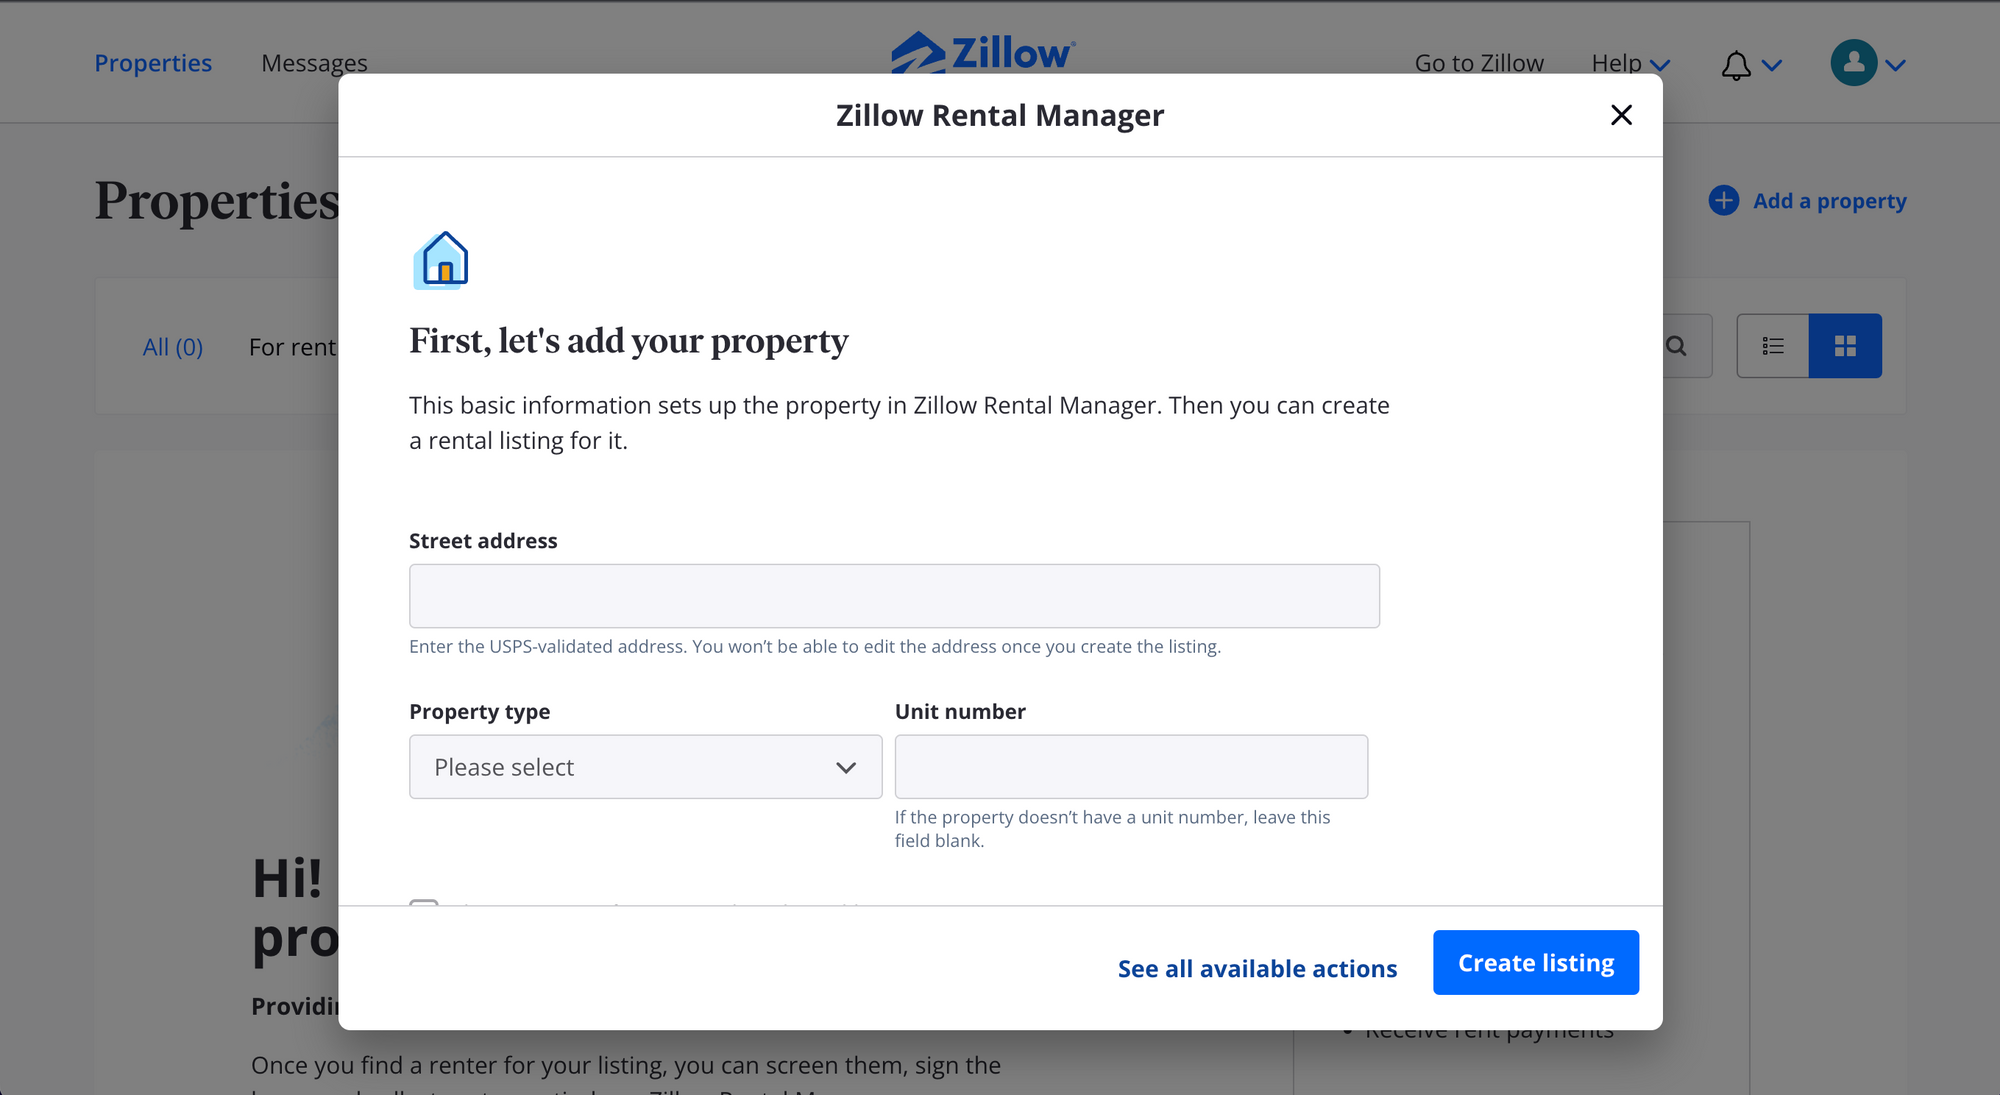Click the search magnifier icon
The image size is (2000, 1095).
1677,346
